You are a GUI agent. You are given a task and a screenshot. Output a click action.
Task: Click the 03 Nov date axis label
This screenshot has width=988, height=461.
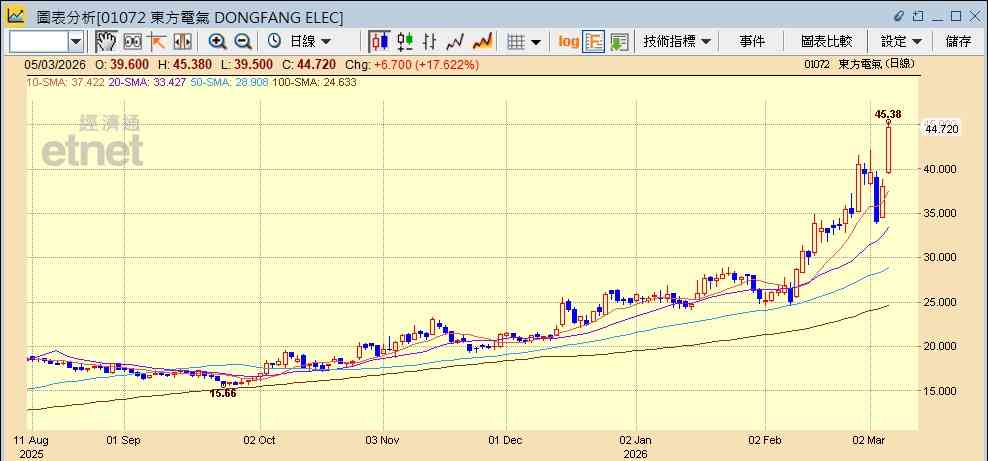382,440
